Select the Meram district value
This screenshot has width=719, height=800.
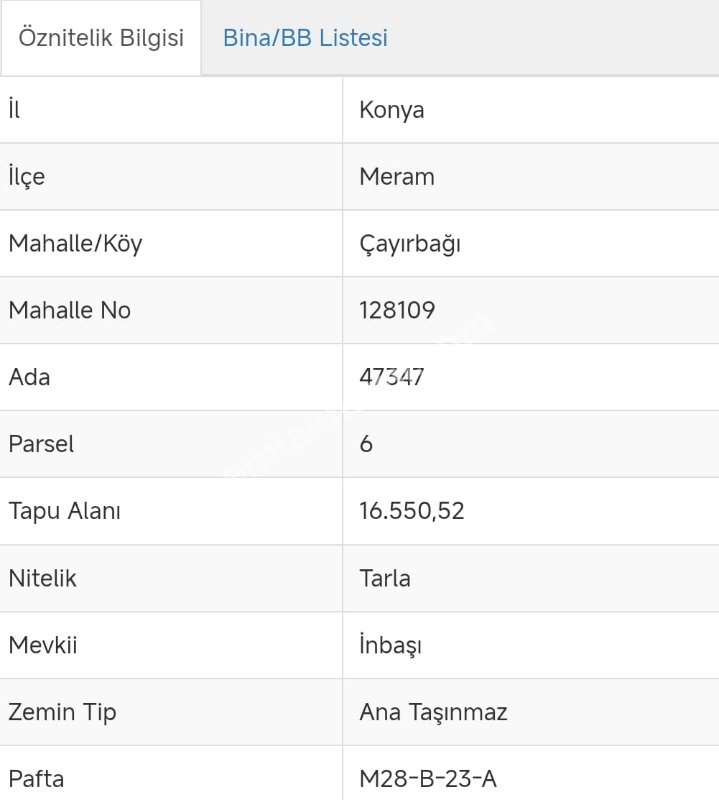[397, 177]
